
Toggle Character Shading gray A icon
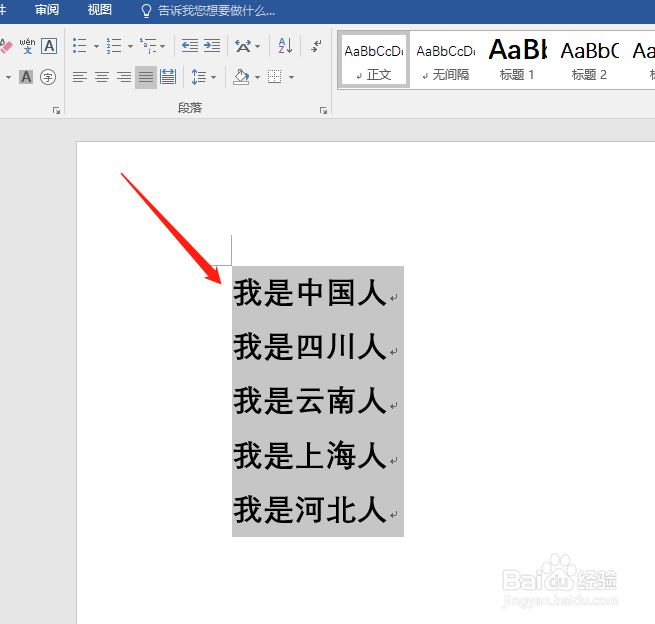[x=26, y=77]
